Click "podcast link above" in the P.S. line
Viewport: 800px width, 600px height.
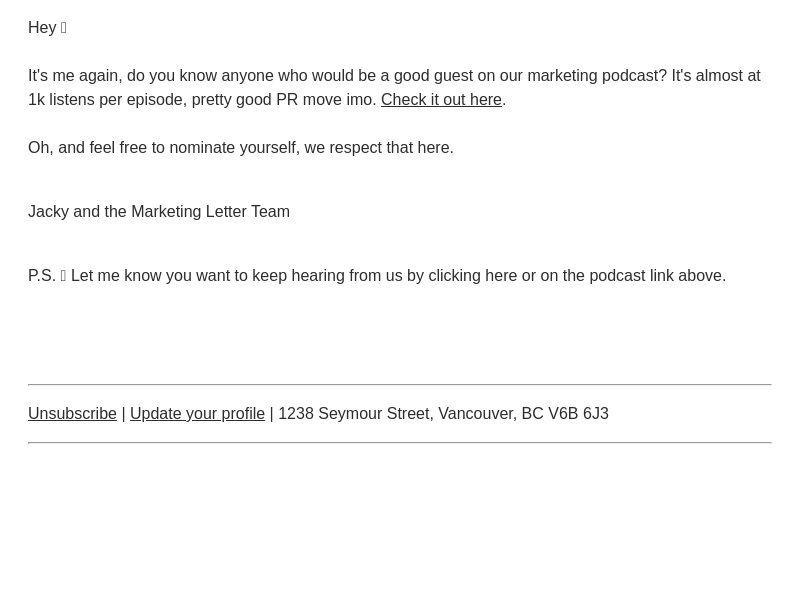(656, 276)
